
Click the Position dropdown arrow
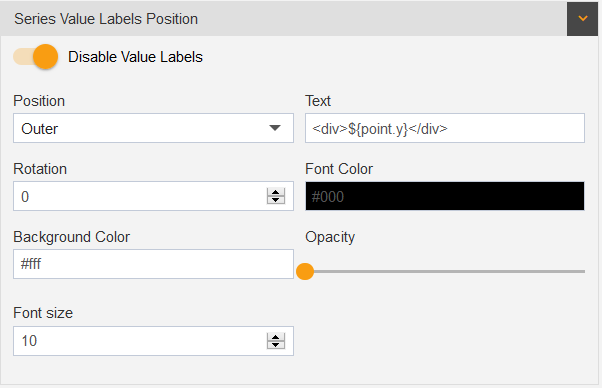click(x=275, y=128)
